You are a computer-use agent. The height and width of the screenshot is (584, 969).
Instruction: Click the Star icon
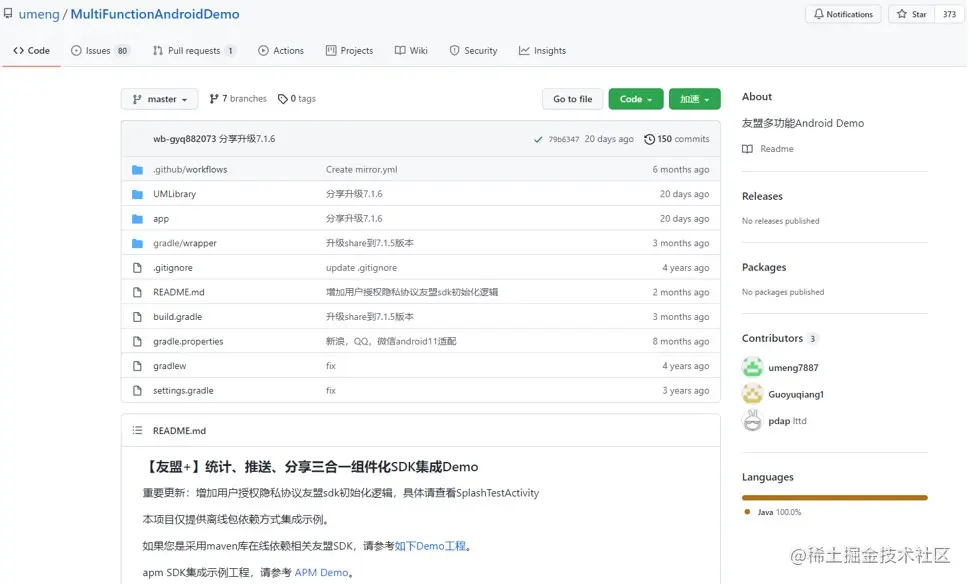(x=902, y=14)
